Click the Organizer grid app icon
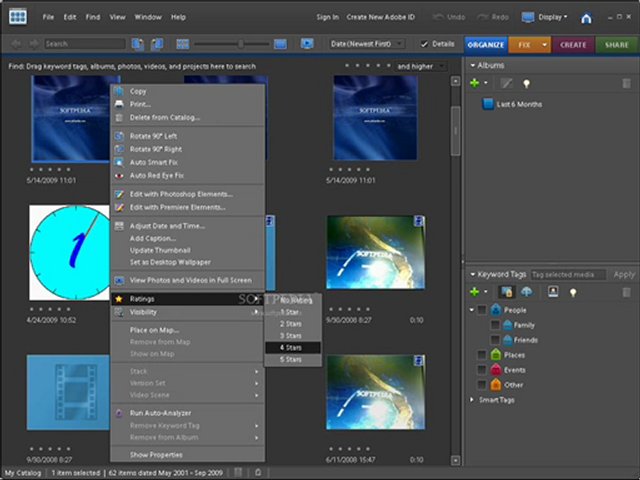Screen dimensions: 640x480 pyautogui.click(x=18, y=17)
